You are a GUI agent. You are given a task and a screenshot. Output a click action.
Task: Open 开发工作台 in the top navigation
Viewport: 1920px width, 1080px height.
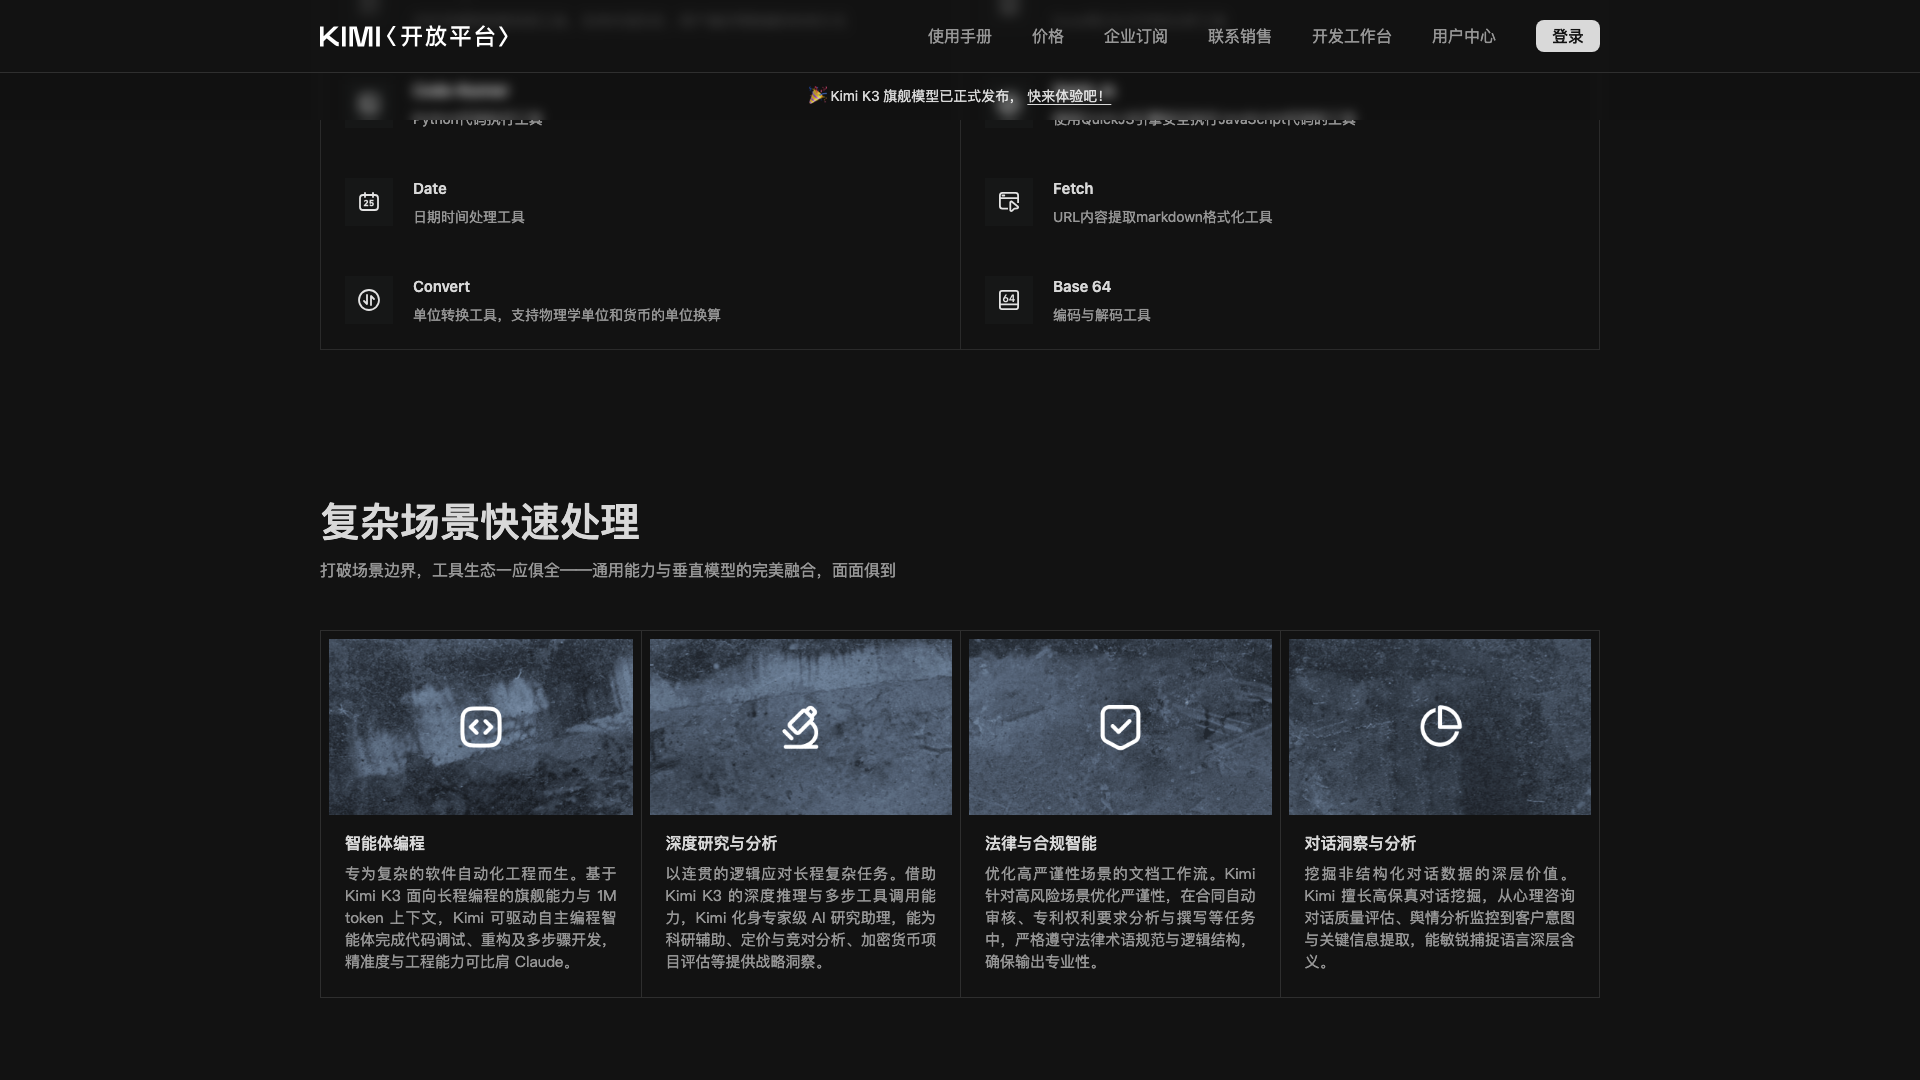tap(1352, 36)
